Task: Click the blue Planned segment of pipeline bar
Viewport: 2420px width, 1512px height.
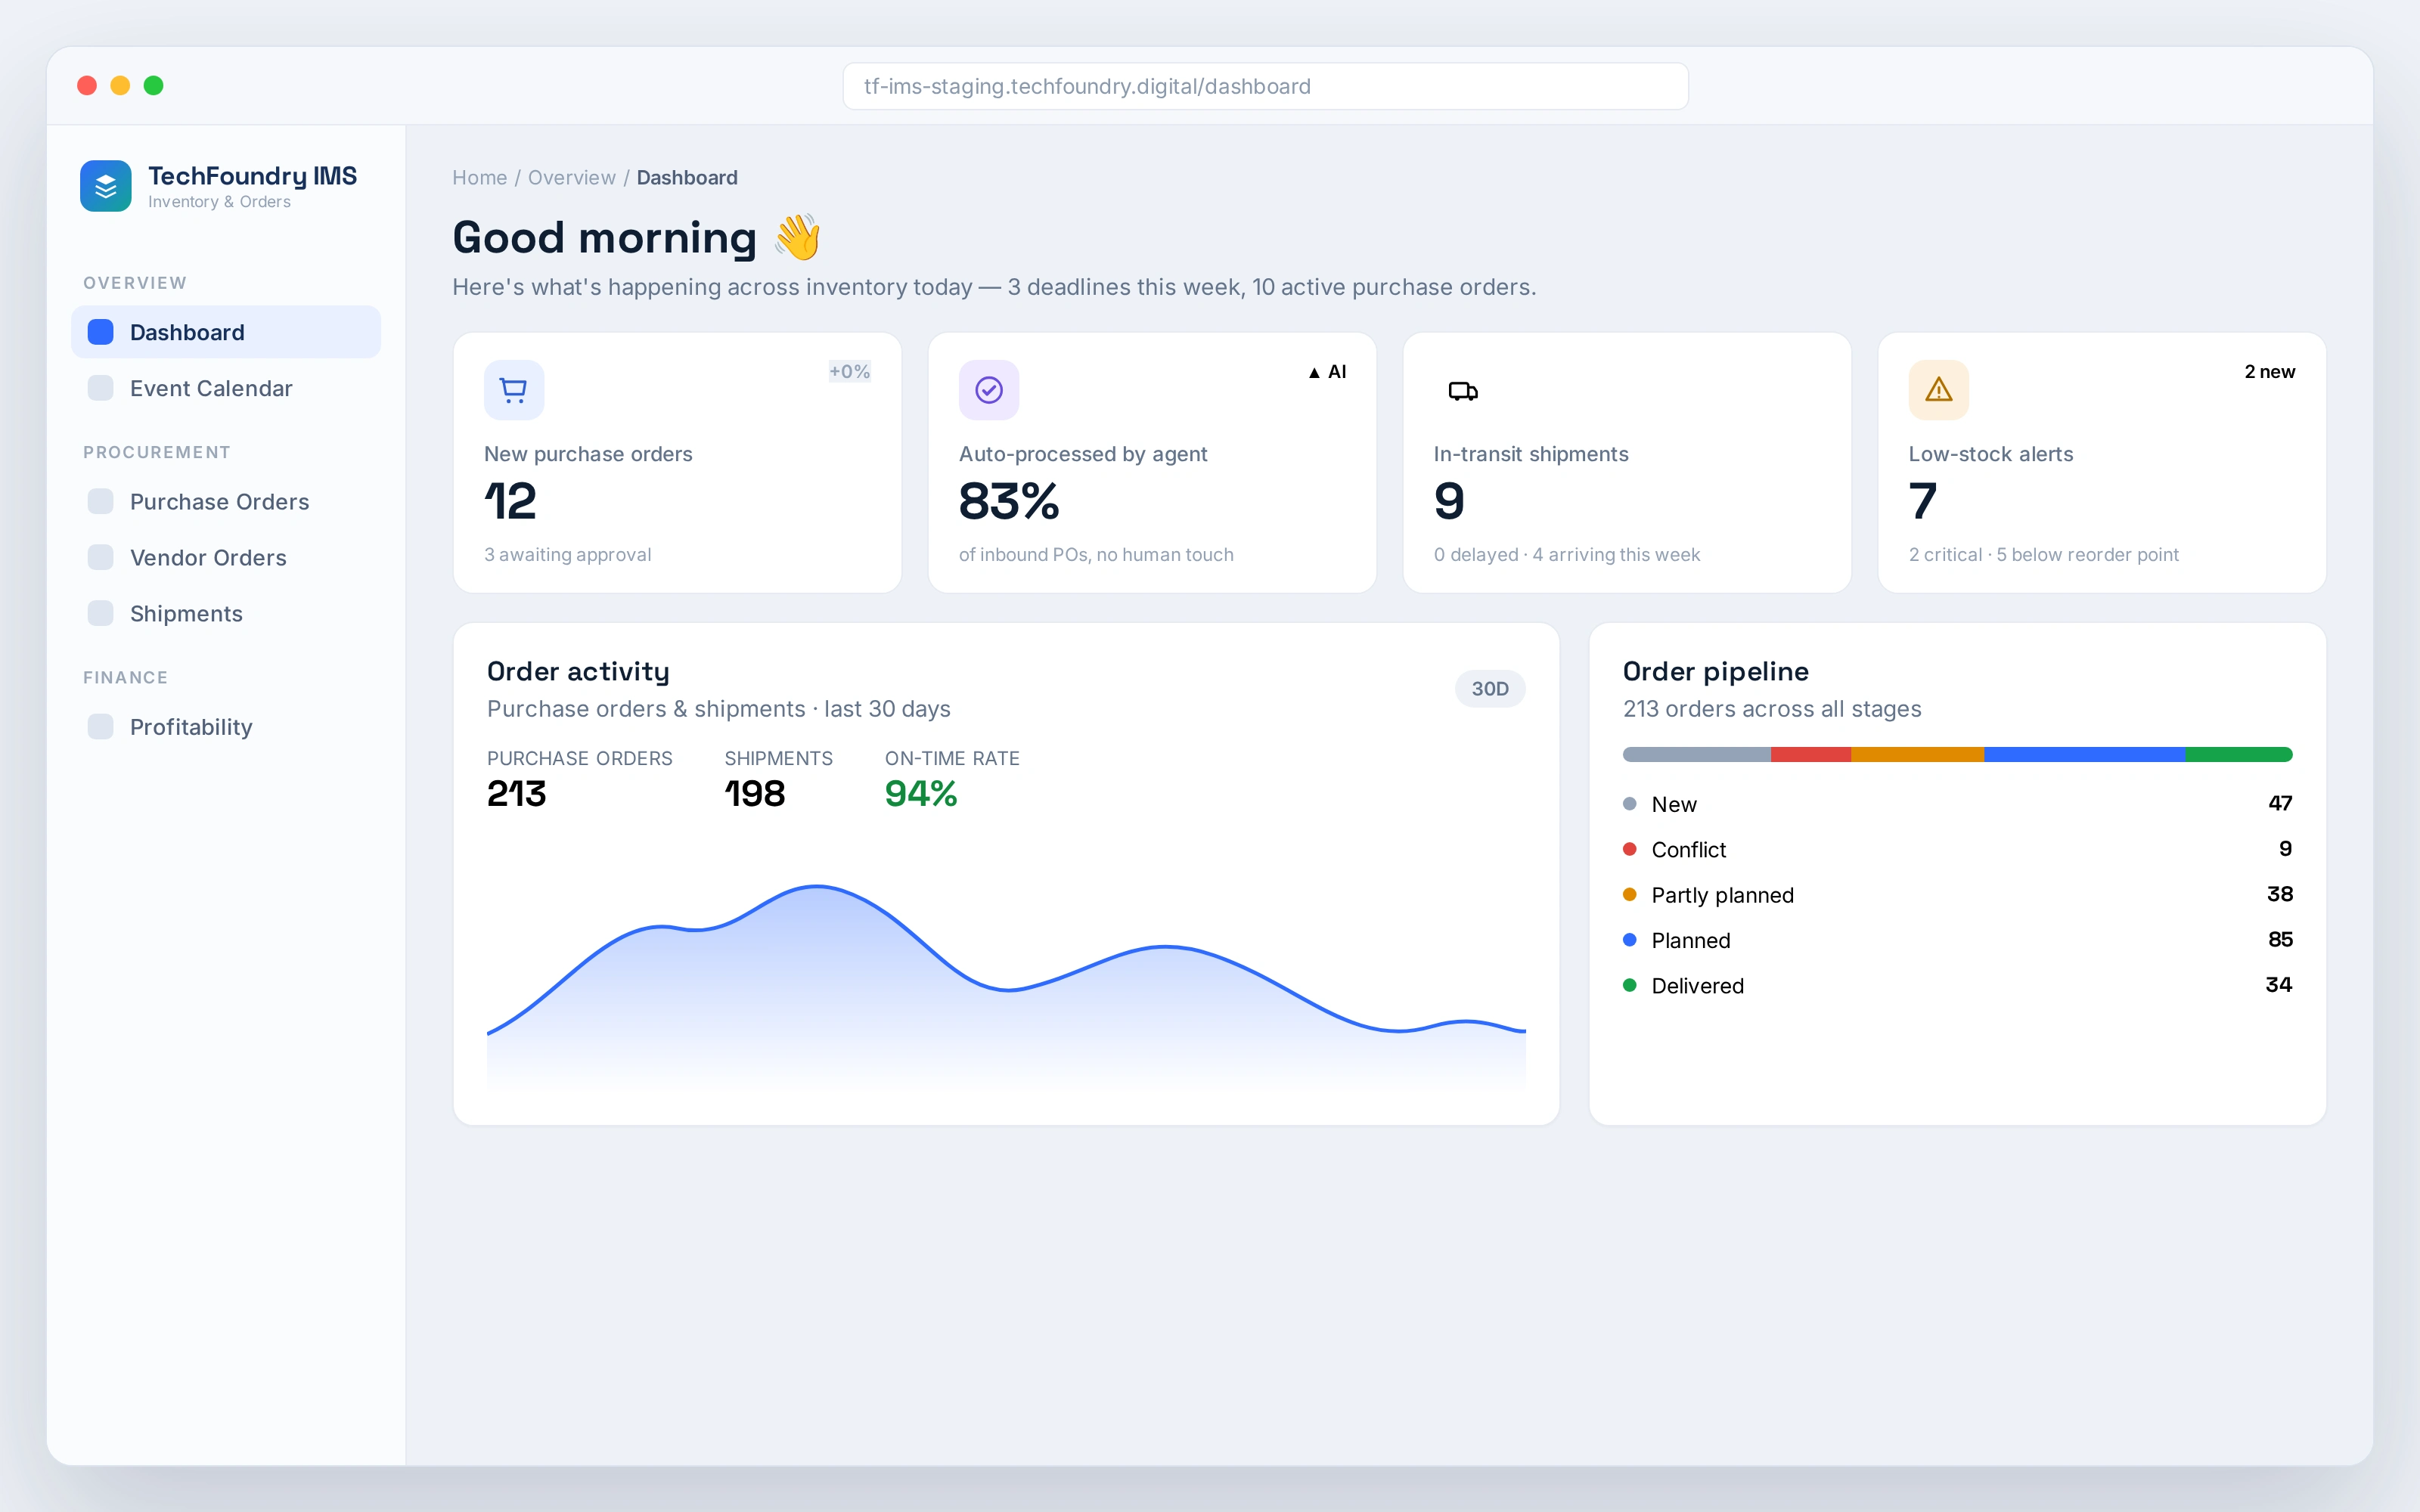Action: tap(2084, 755)
